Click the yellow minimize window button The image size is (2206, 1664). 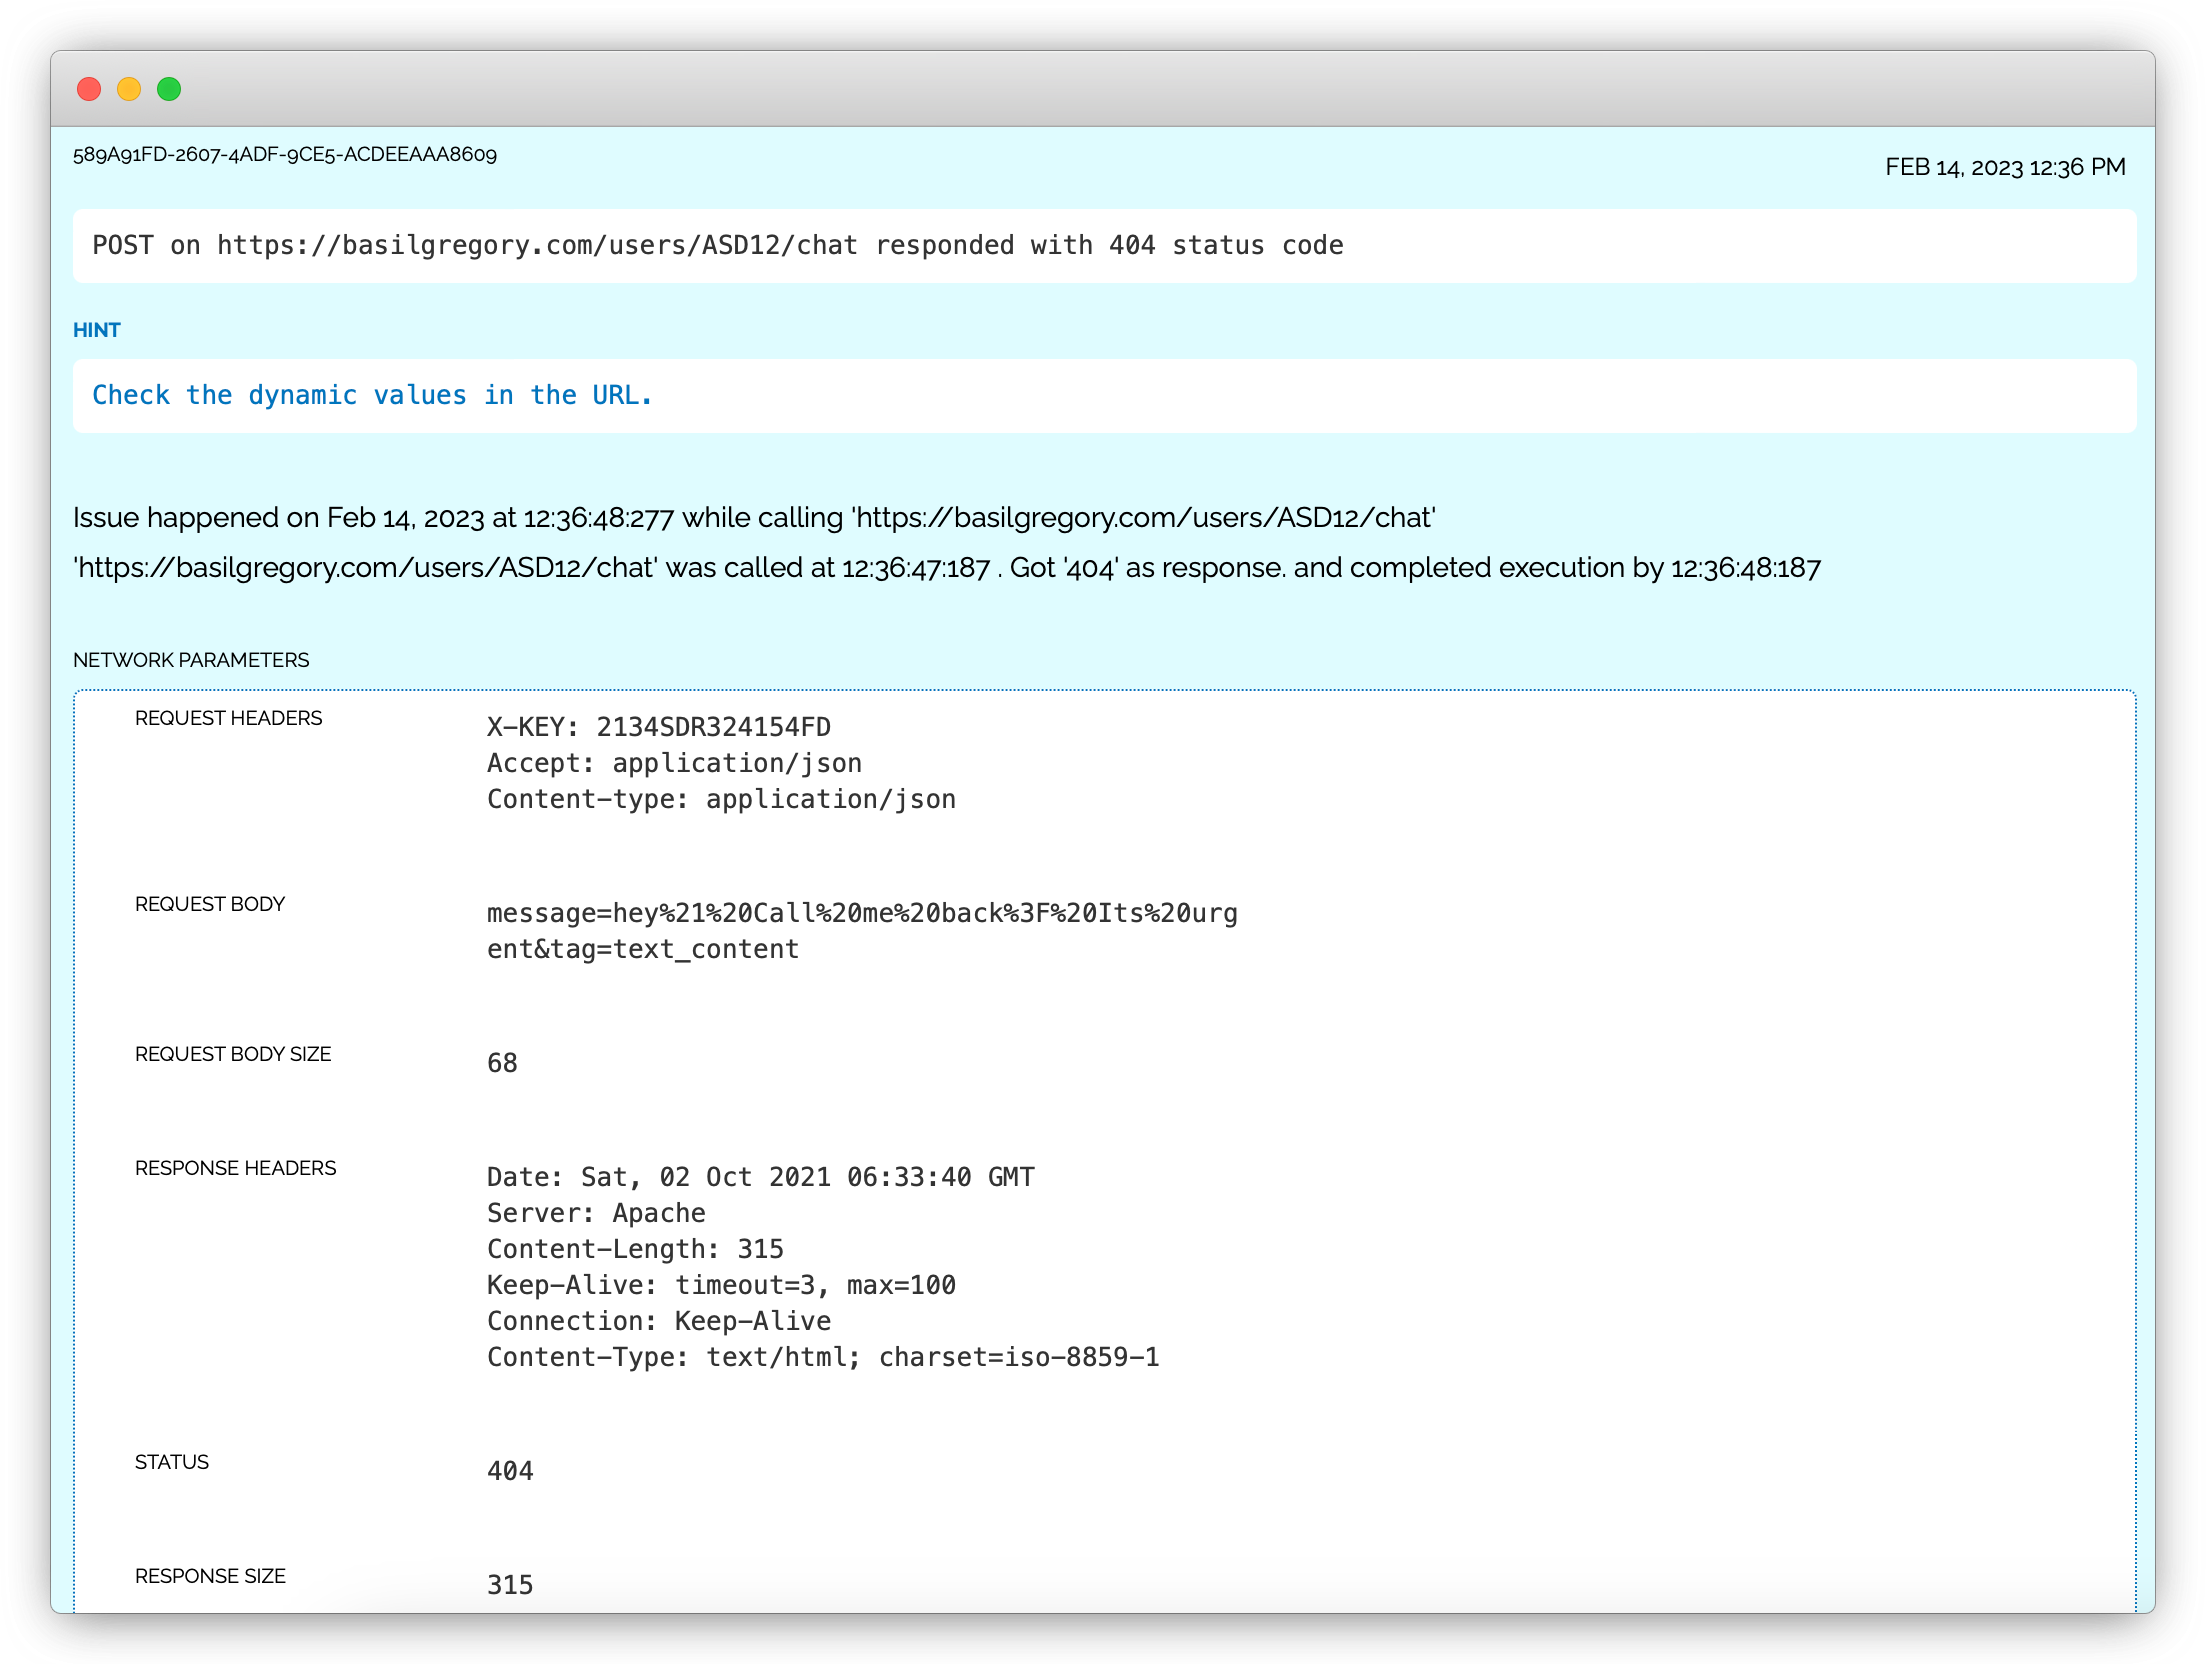click(129, 89)
